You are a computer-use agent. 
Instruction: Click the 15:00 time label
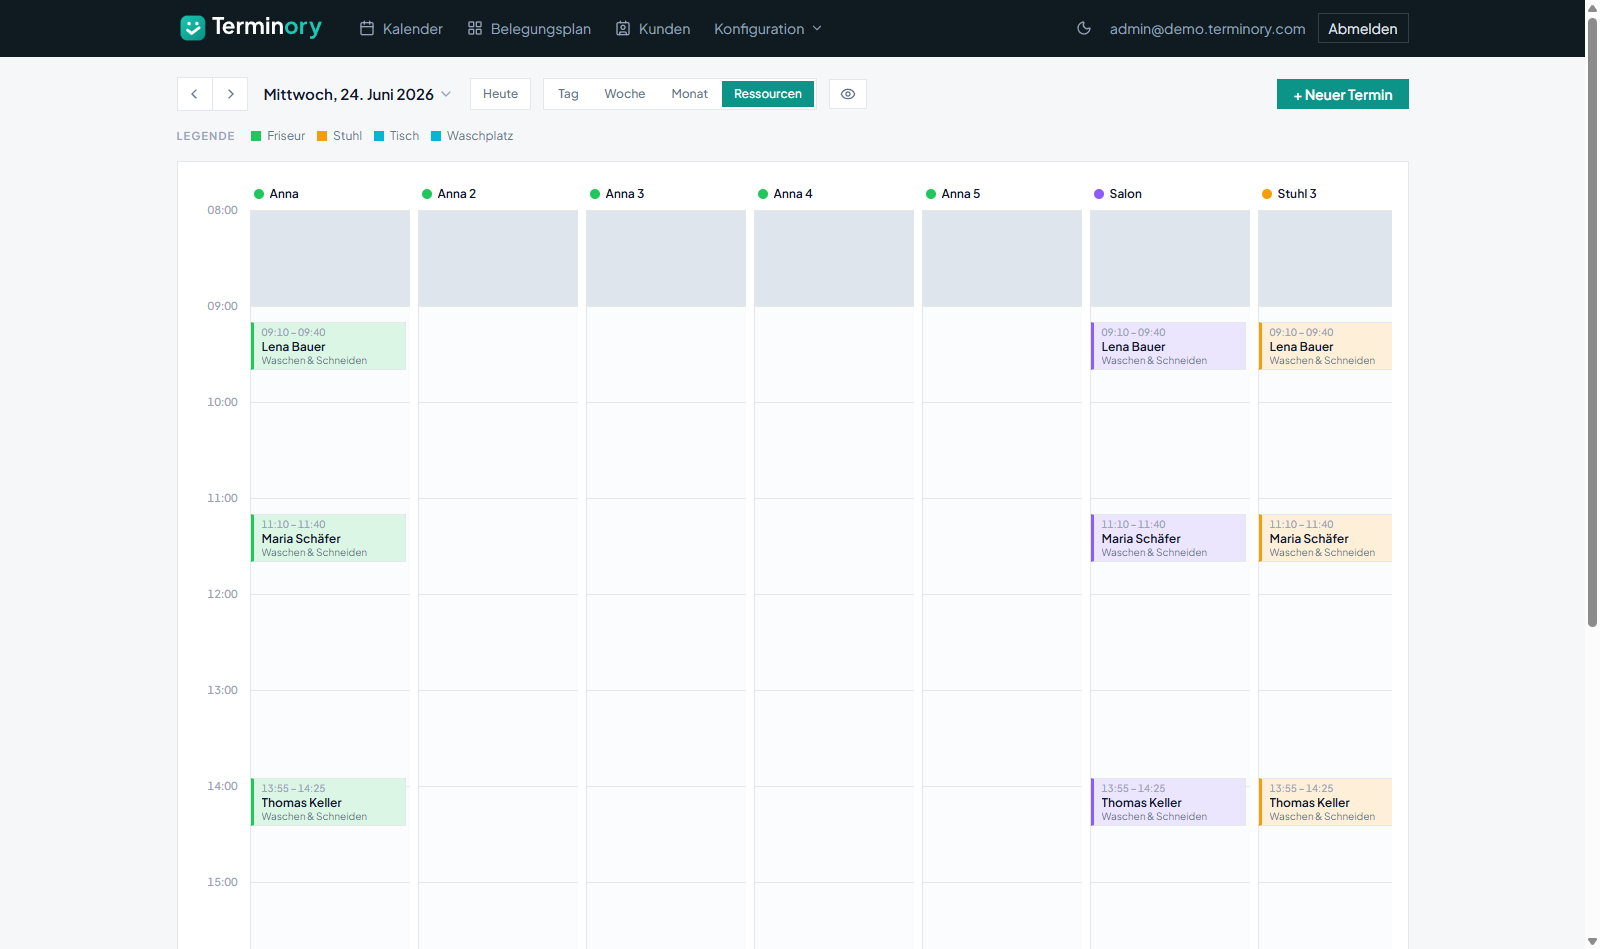click(x=222, y=882)
